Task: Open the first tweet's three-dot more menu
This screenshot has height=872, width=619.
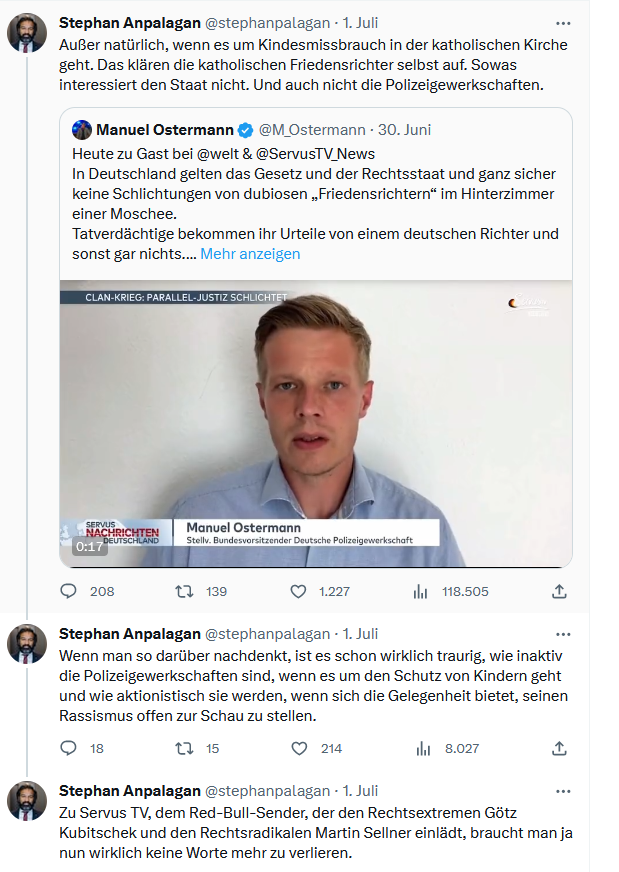Action: tap(562, 21)
